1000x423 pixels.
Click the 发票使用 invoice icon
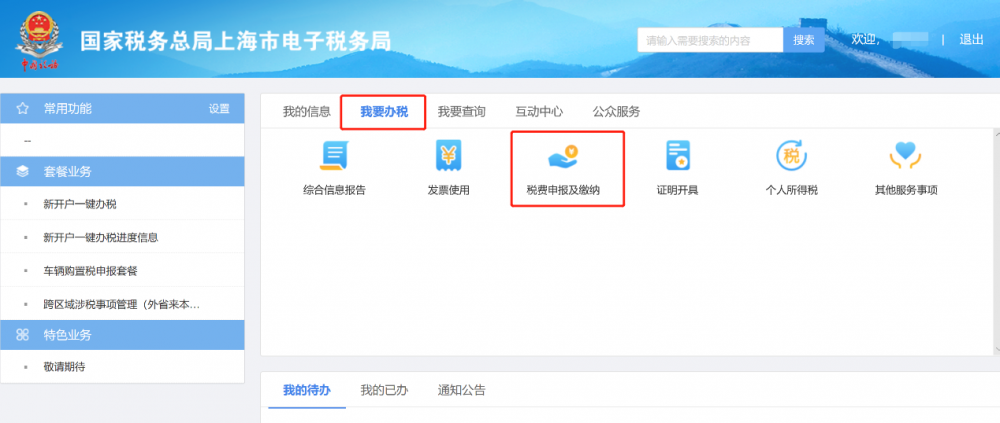point(448,157)
